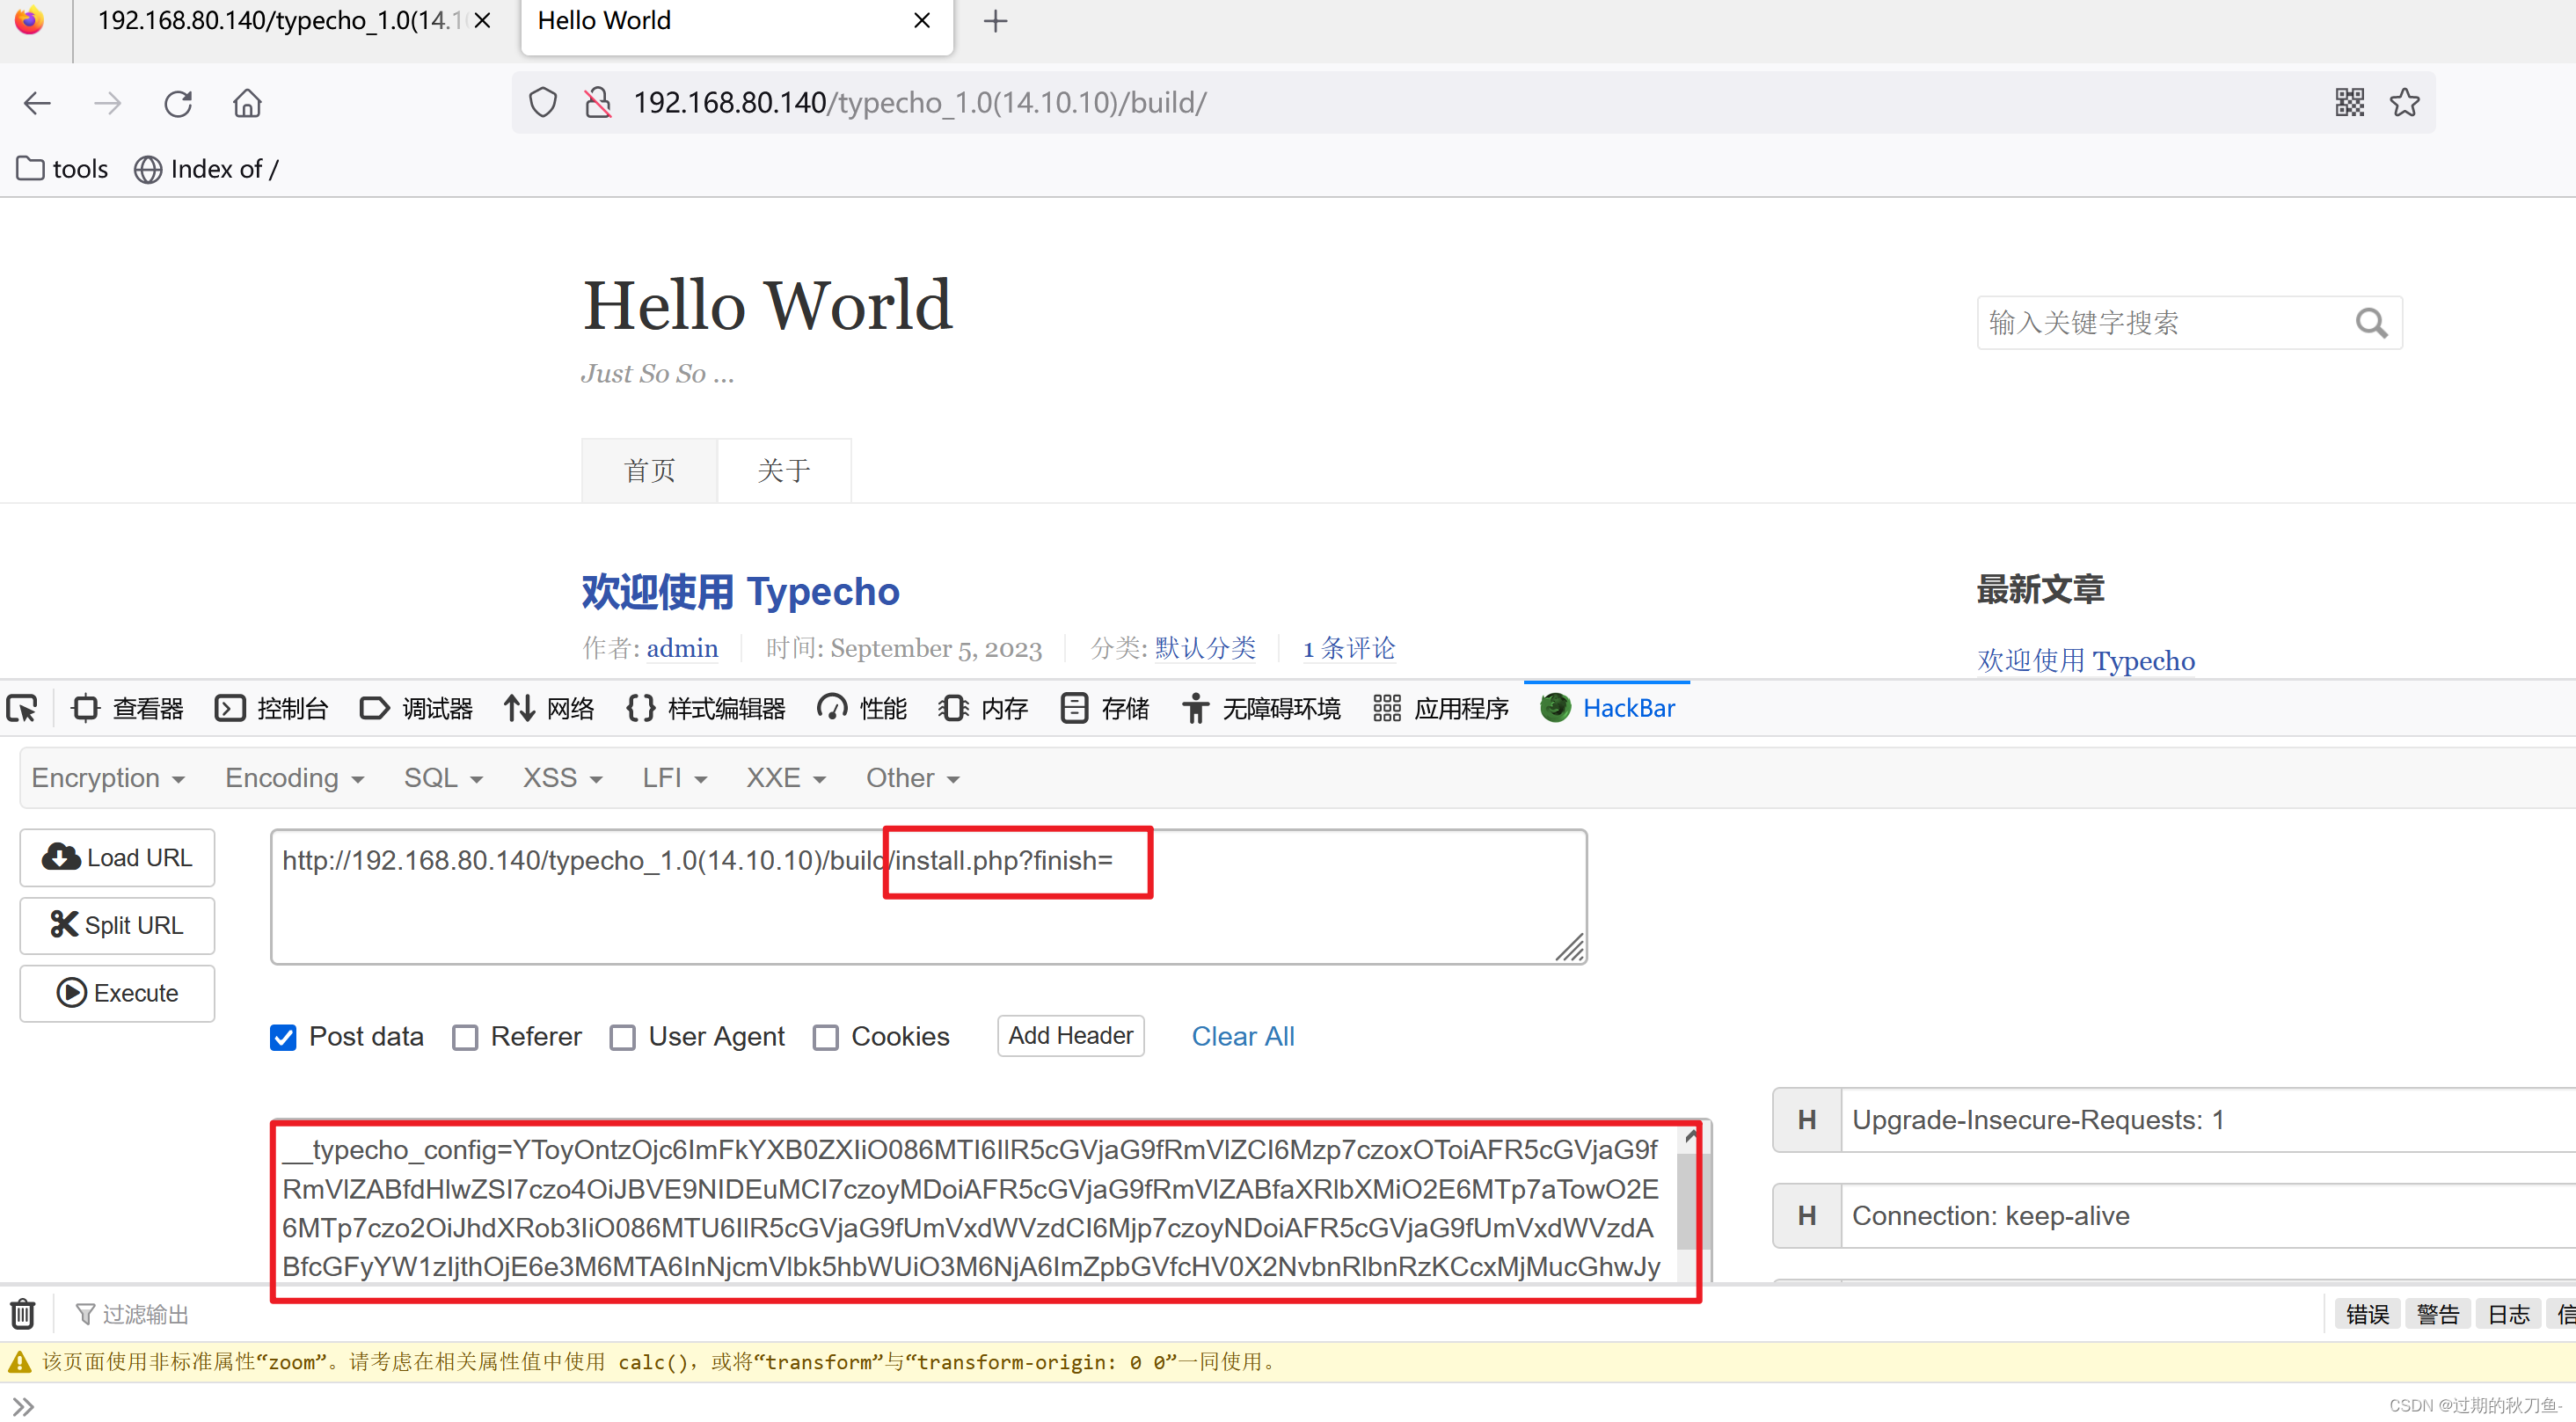Open the 应用程序 application panel
The height and width of the screenshot is (1422, 2576).
[1441, 709]
